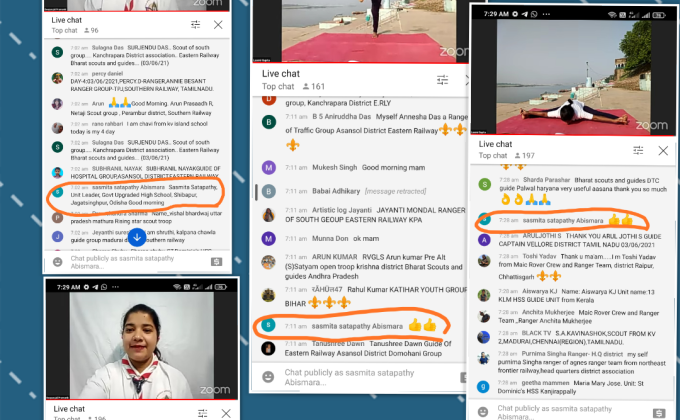Close the 197-viewer live chat panel

(662, 149)
